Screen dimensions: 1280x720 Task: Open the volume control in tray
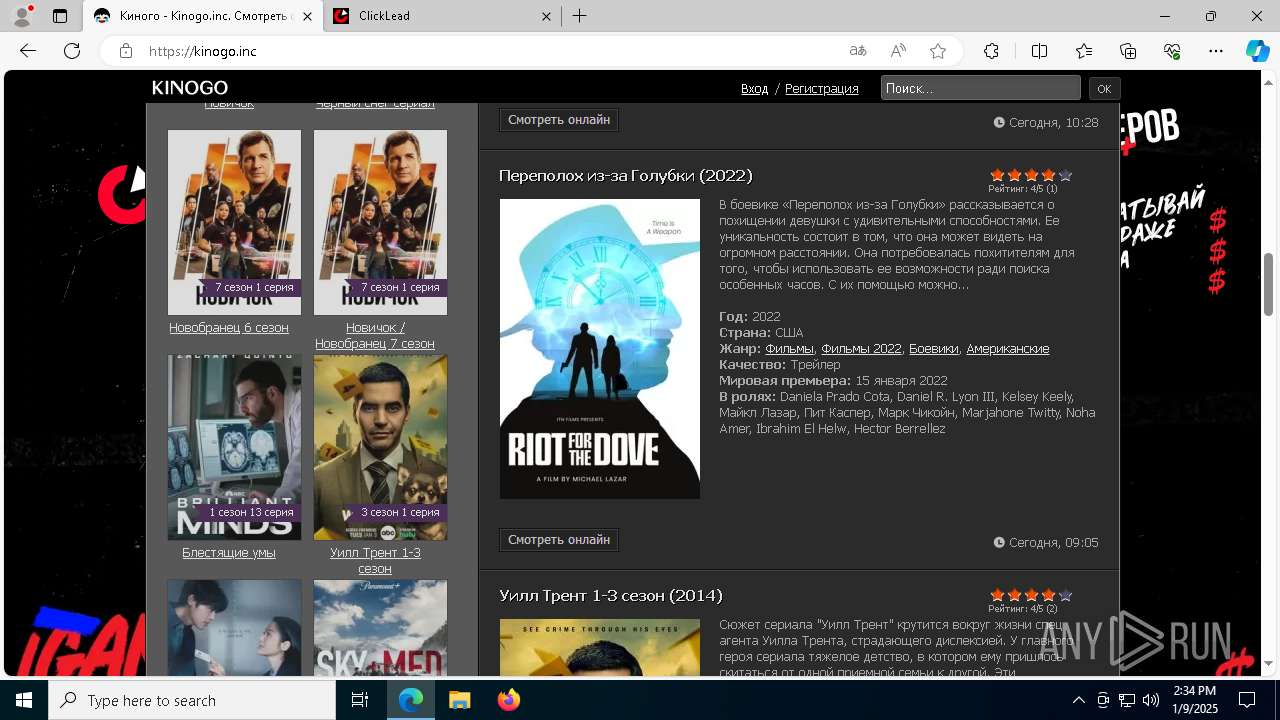coord(1151,700)
